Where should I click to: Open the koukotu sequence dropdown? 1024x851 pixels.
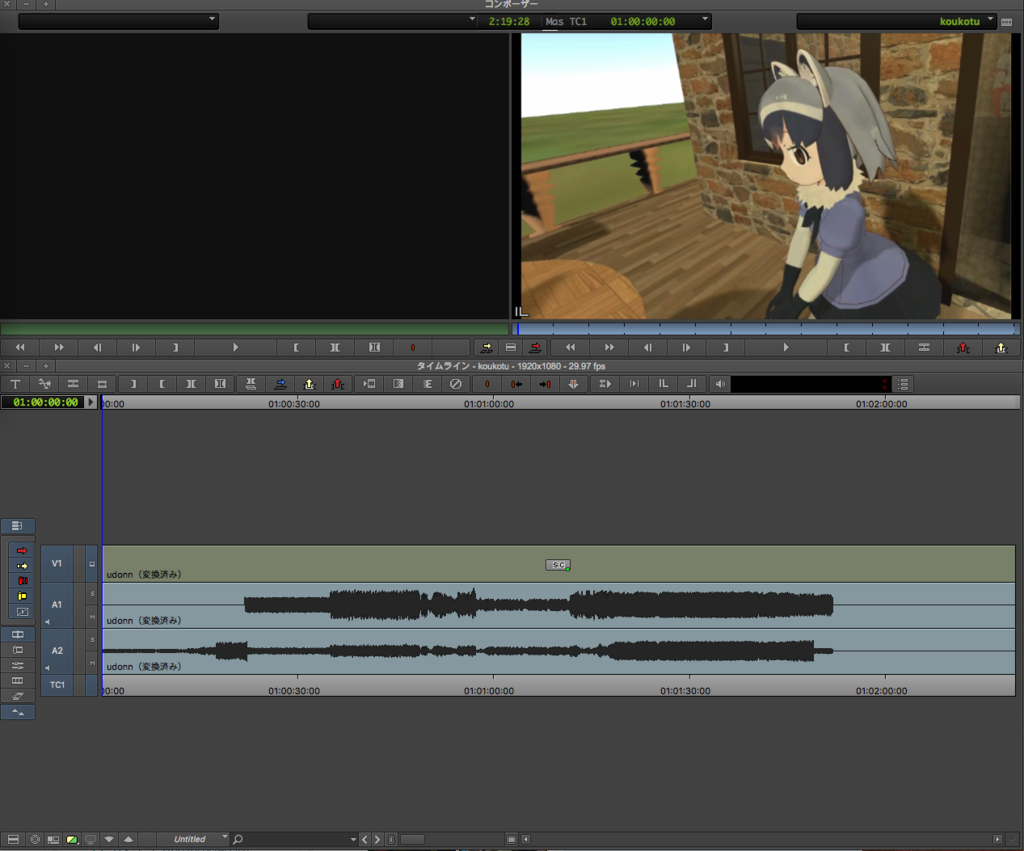[896, 22]
